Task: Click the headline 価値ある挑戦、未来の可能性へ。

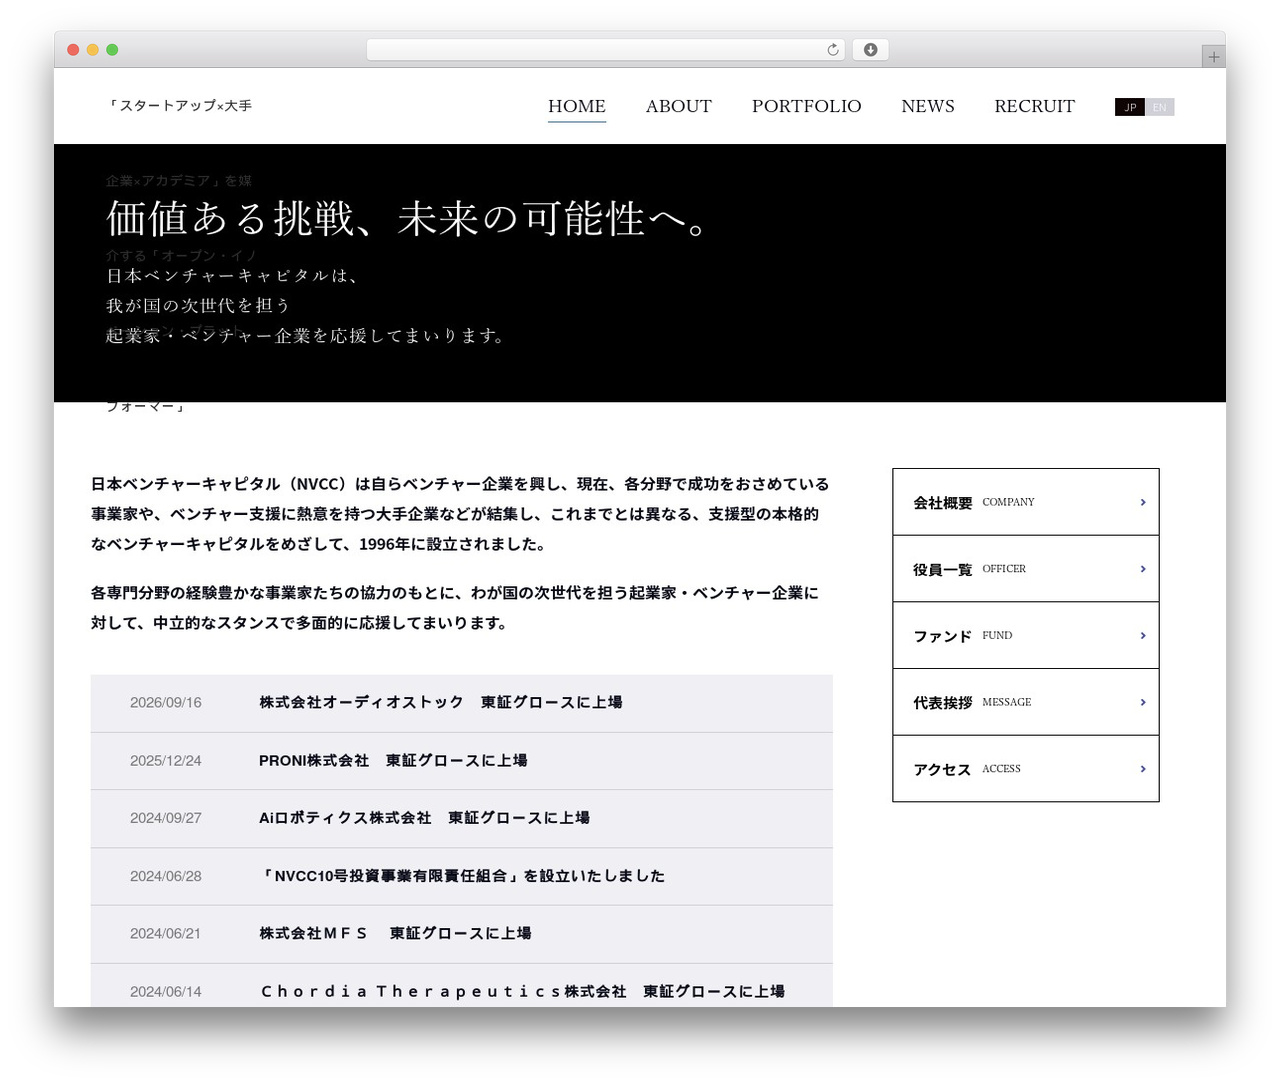Action: coord(407,219)
